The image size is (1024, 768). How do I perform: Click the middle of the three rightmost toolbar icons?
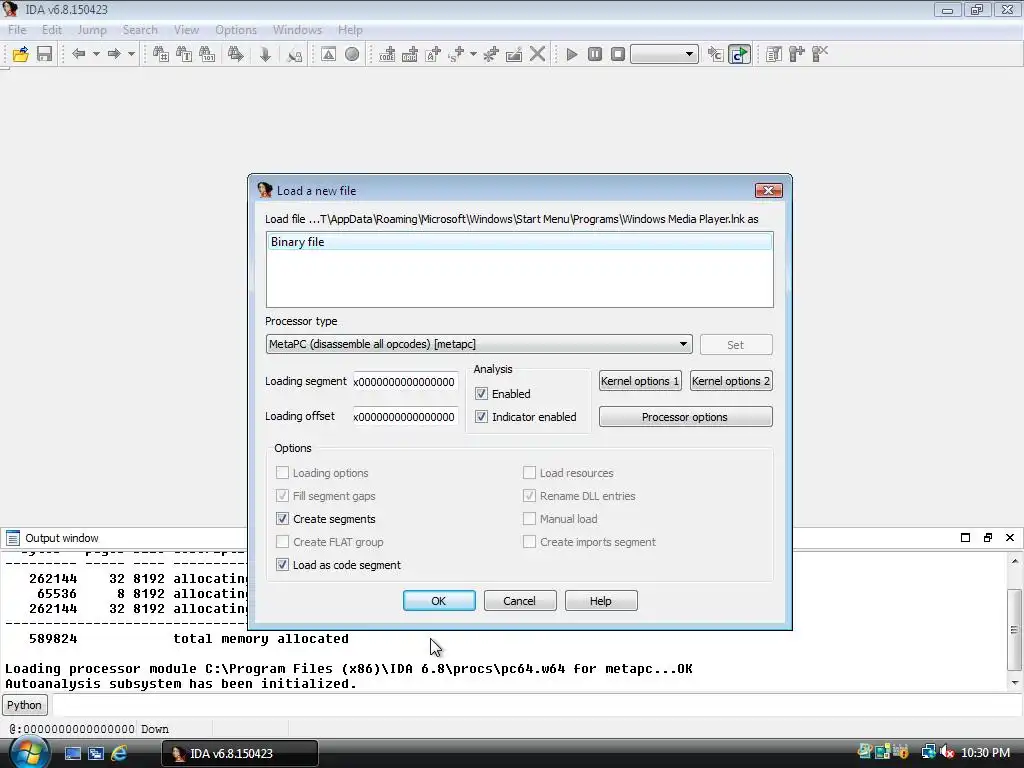(797, 54)
